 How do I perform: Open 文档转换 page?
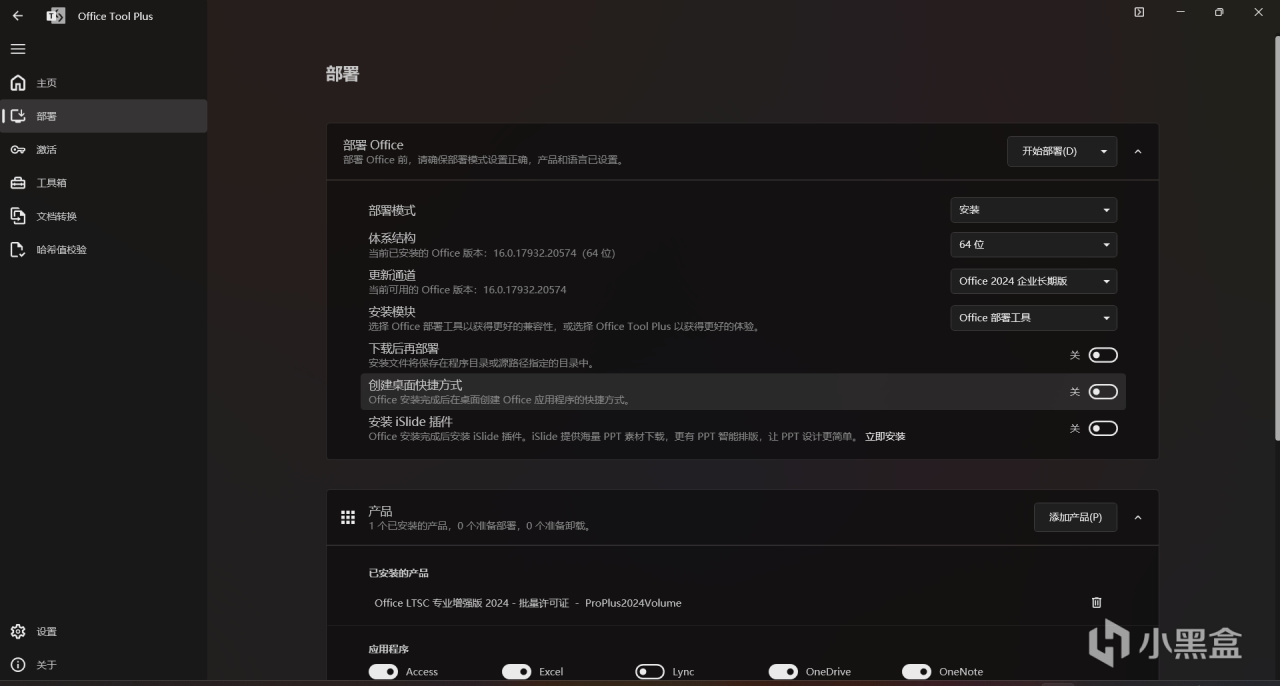pyautogui.click(x=104, y=216)
